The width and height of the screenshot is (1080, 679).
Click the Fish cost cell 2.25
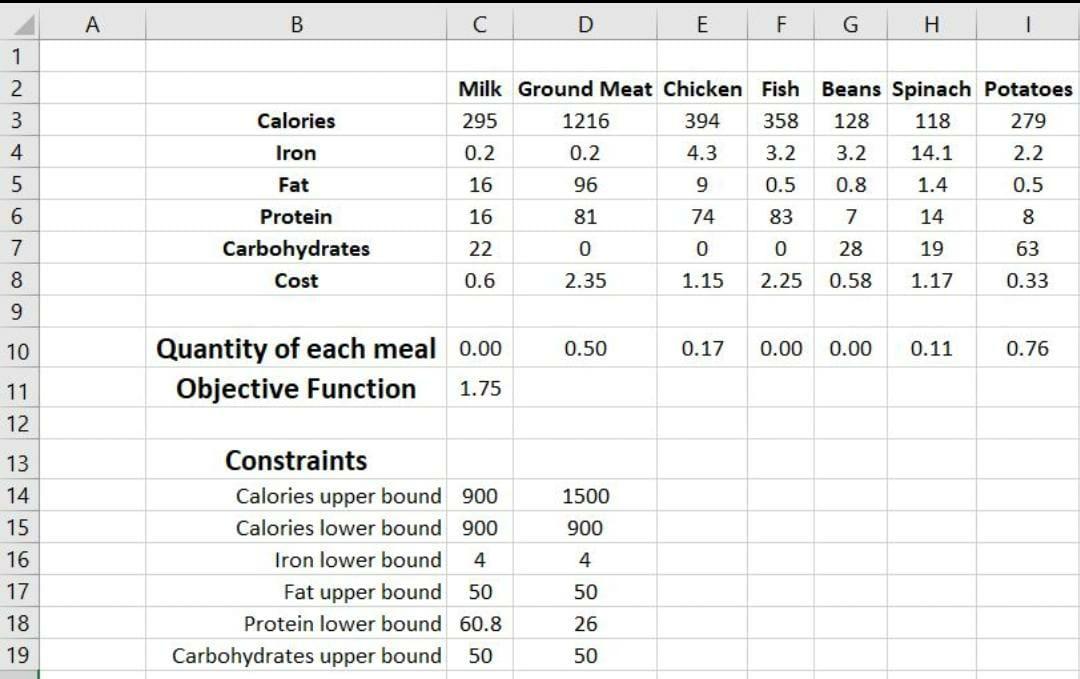pos(780,281)
